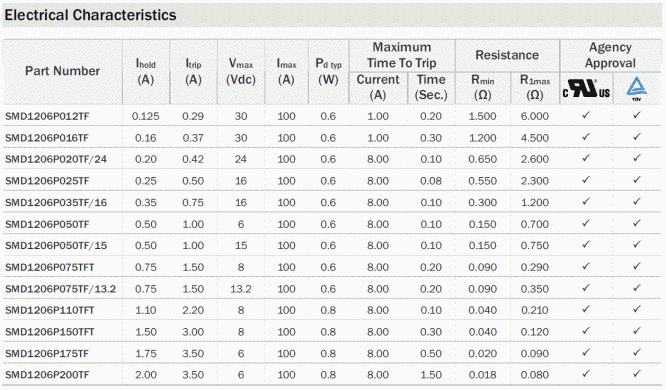Click Rmin value 0.018 for SMD1206P200TF
The width and height of the screenshot is (666, 390).
[483, 375]
